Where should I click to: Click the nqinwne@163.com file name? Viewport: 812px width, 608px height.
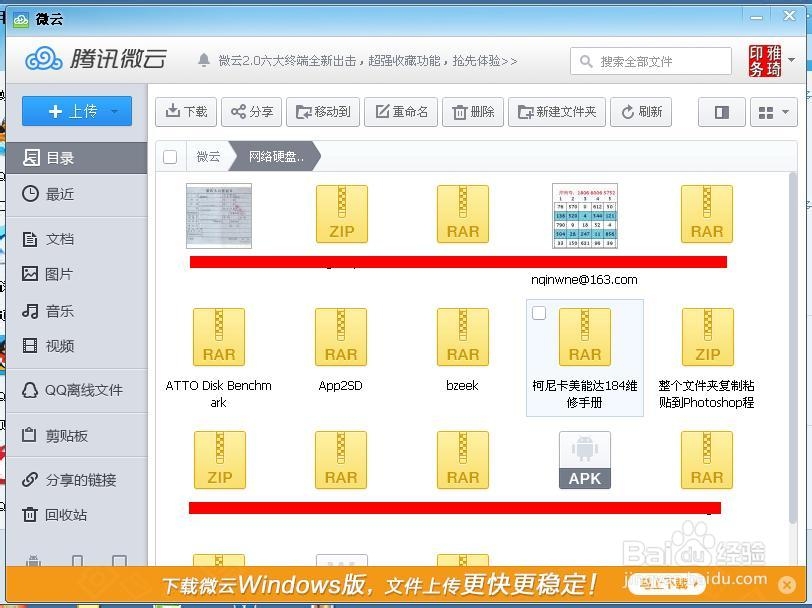(584, 280)
